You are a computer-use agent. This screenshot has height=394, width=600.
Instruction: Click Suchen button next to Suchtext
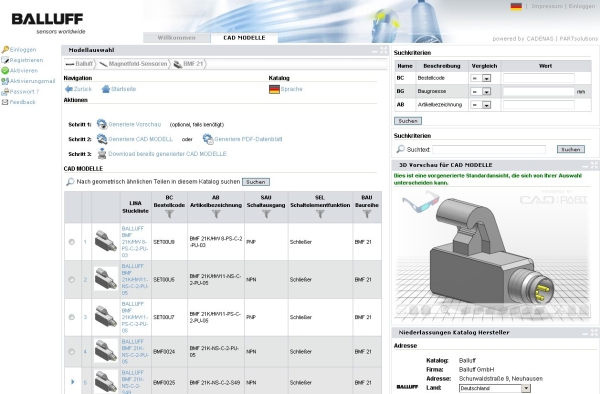[571, 149]
